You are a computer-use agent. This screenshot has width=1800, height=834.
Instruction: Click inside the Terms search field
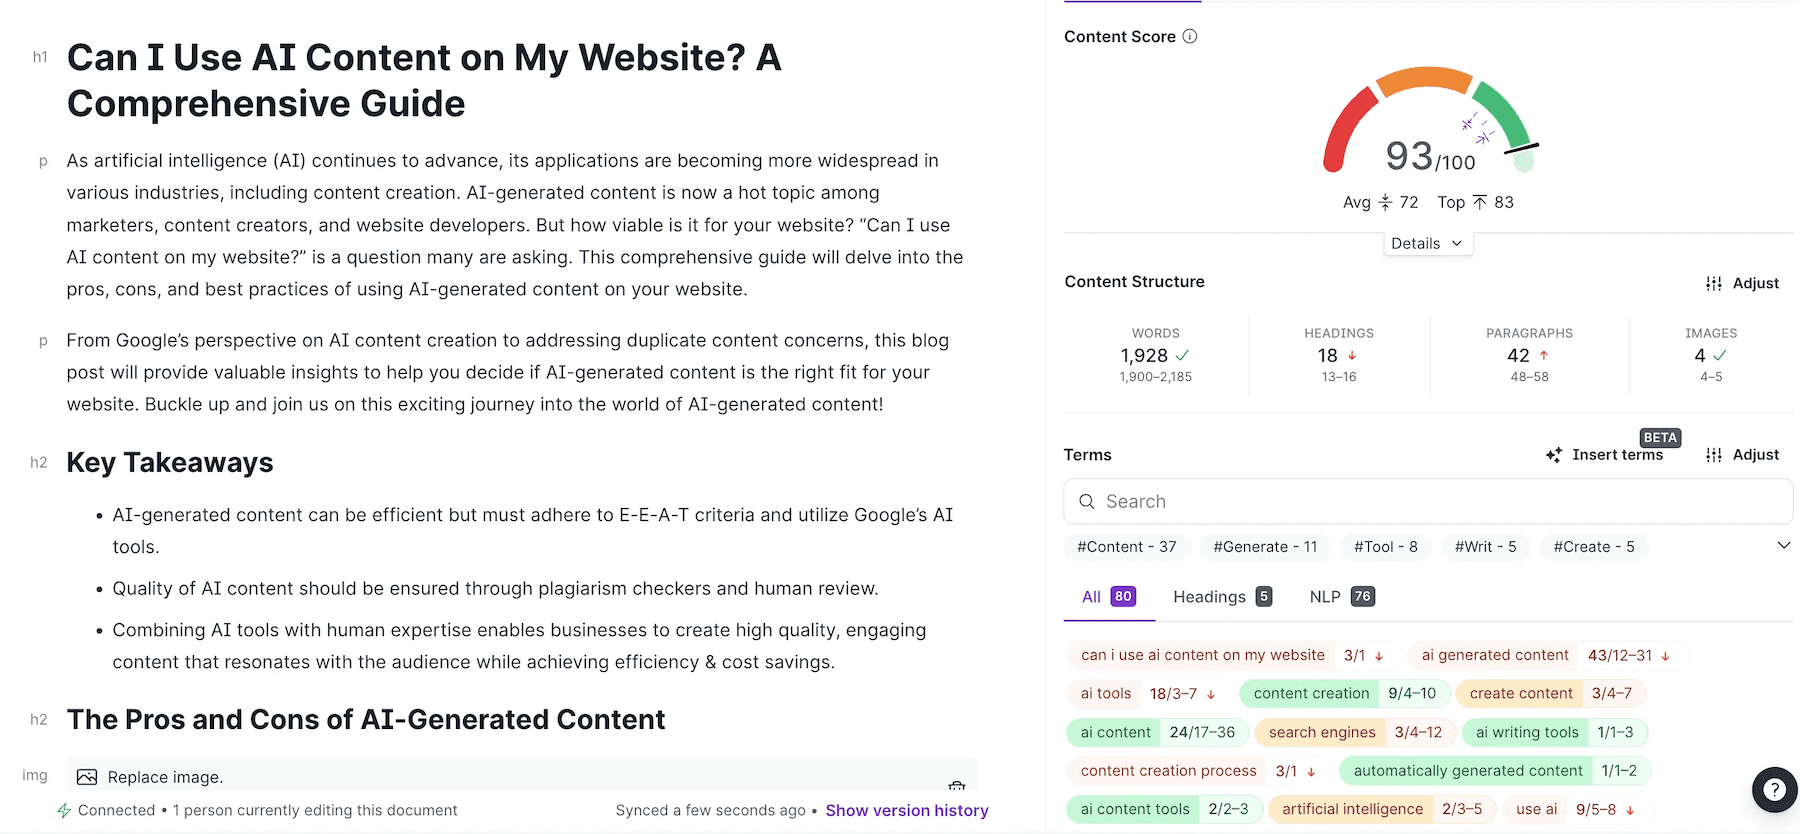[x=1300, y=501]
